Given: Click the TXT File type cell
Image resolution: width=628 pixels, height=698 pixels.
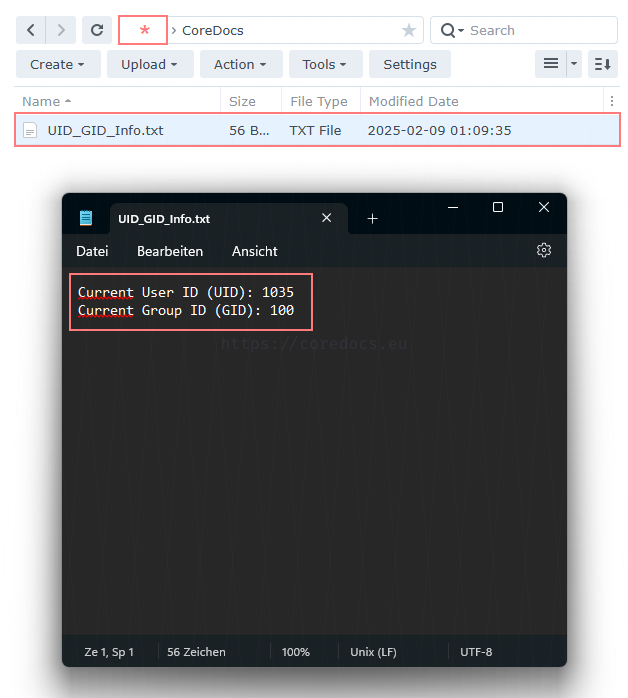Looking at the screenshot, I should click(315, 130).
